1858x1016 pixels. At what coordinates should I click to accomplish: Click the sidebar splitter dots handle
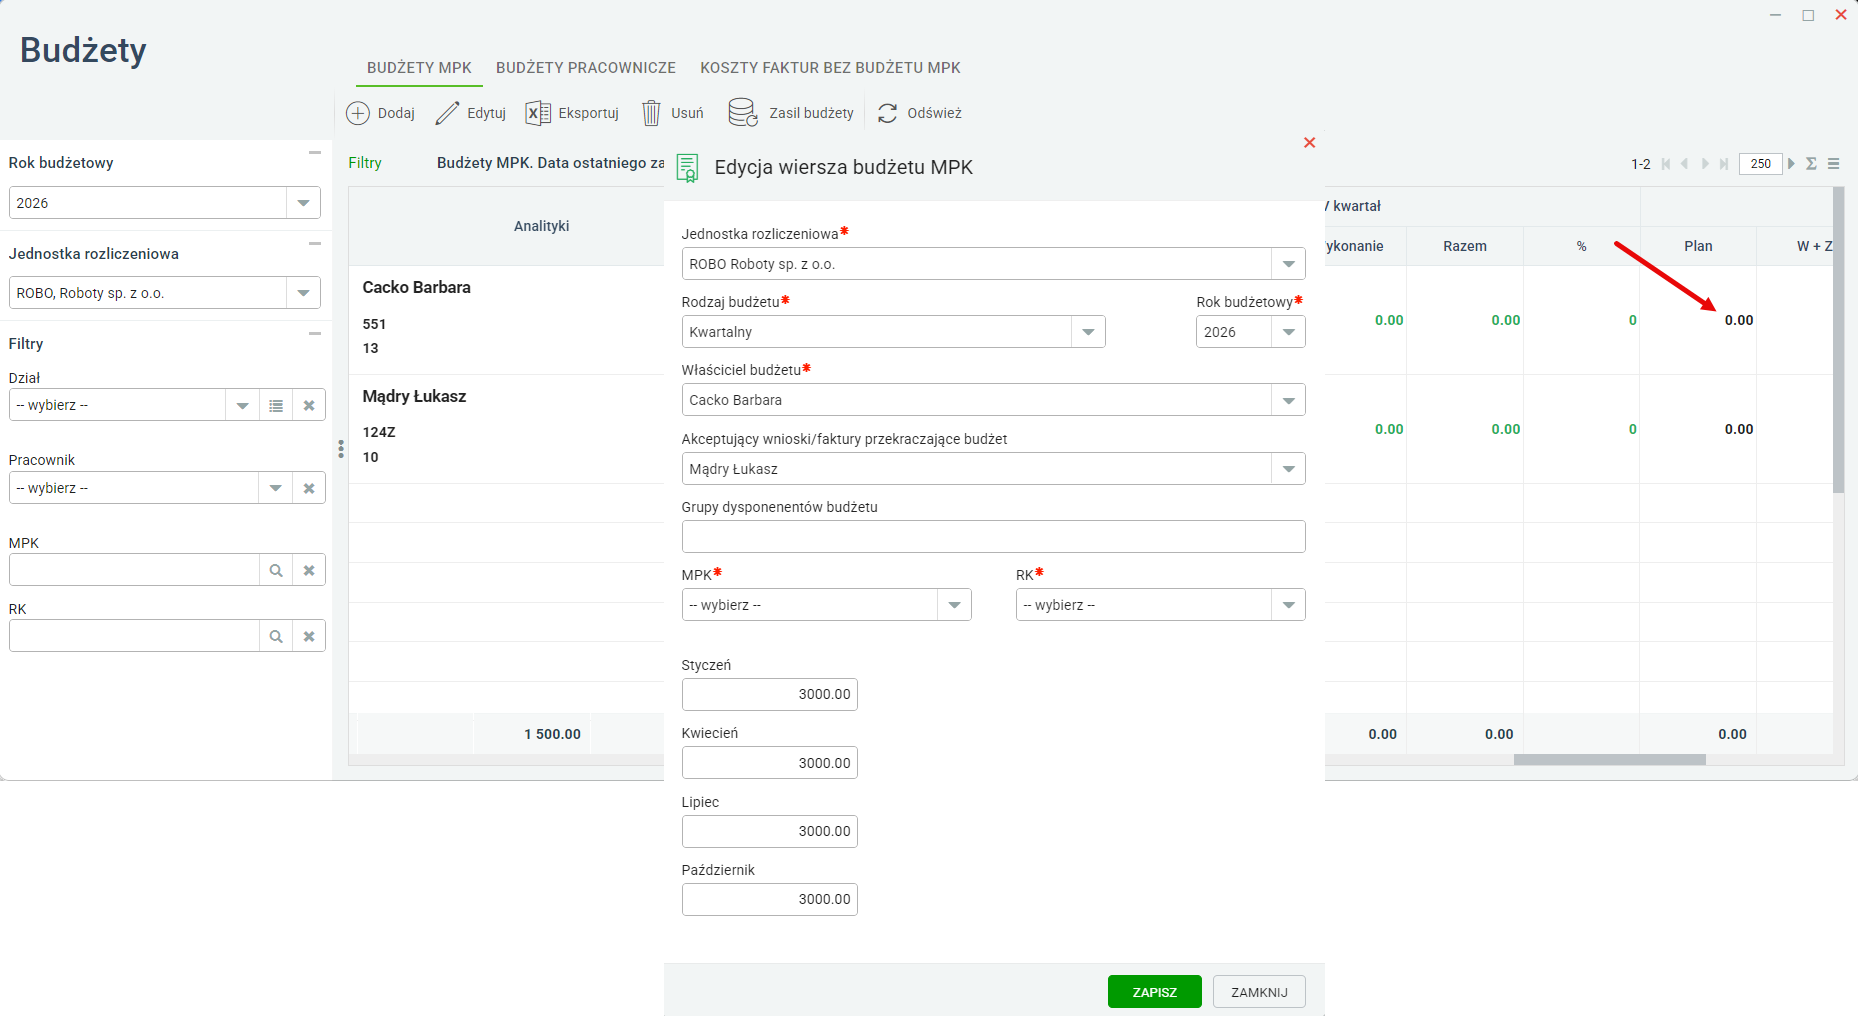(341, 449)
